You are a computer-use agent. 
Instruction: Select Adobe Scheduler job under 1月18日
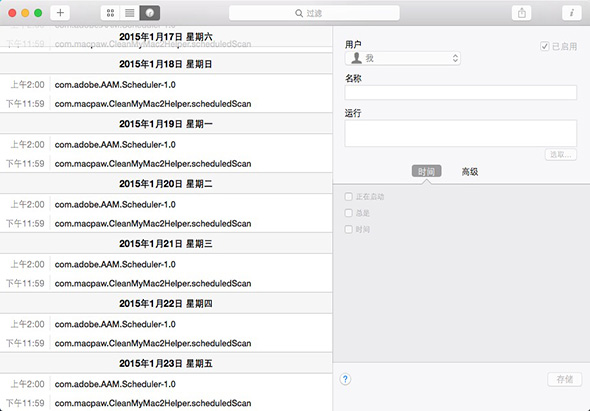click(x=166, y=85)
